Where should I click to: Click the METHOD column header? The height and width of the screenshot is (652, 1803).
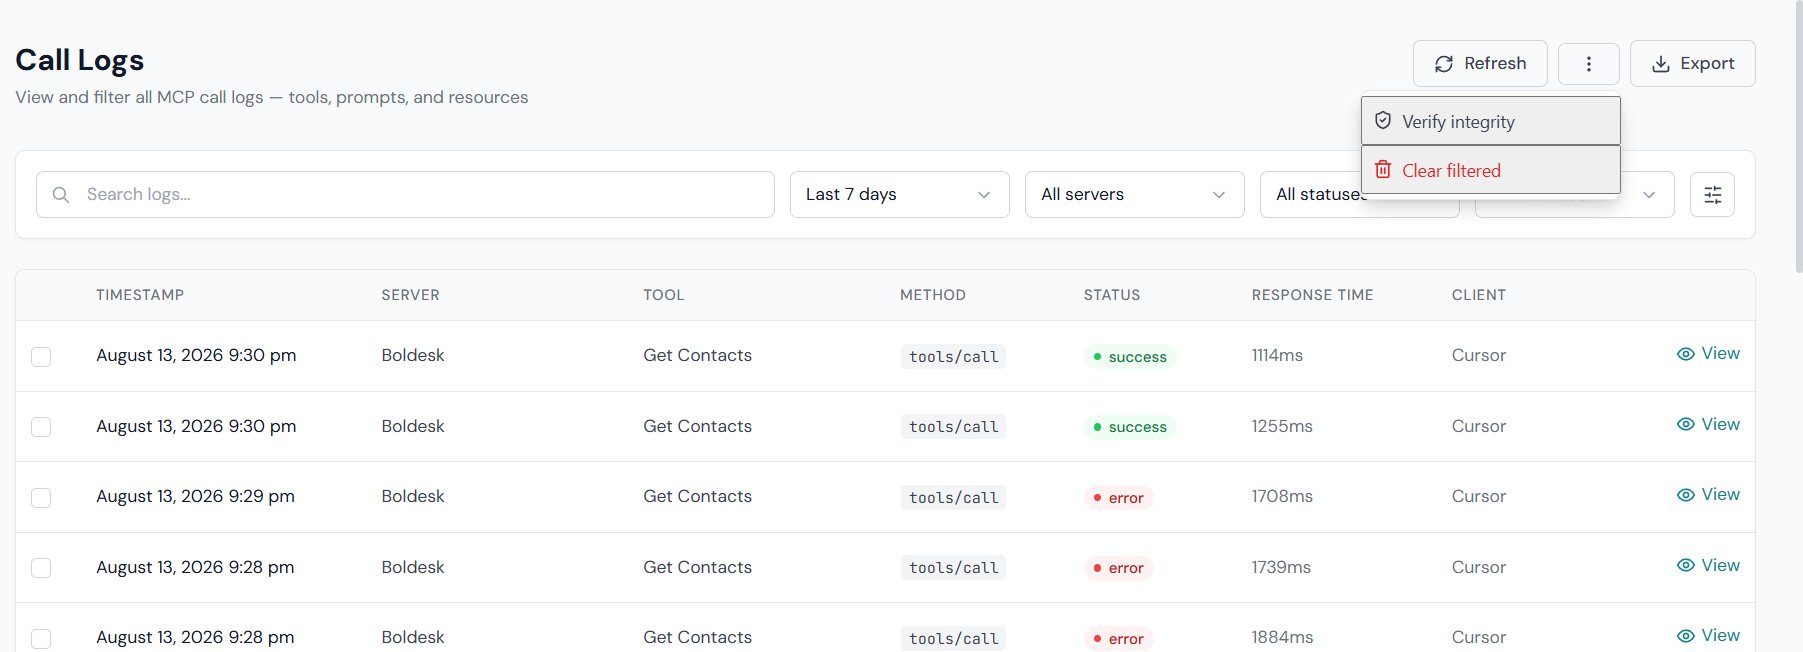click(933, 295)
